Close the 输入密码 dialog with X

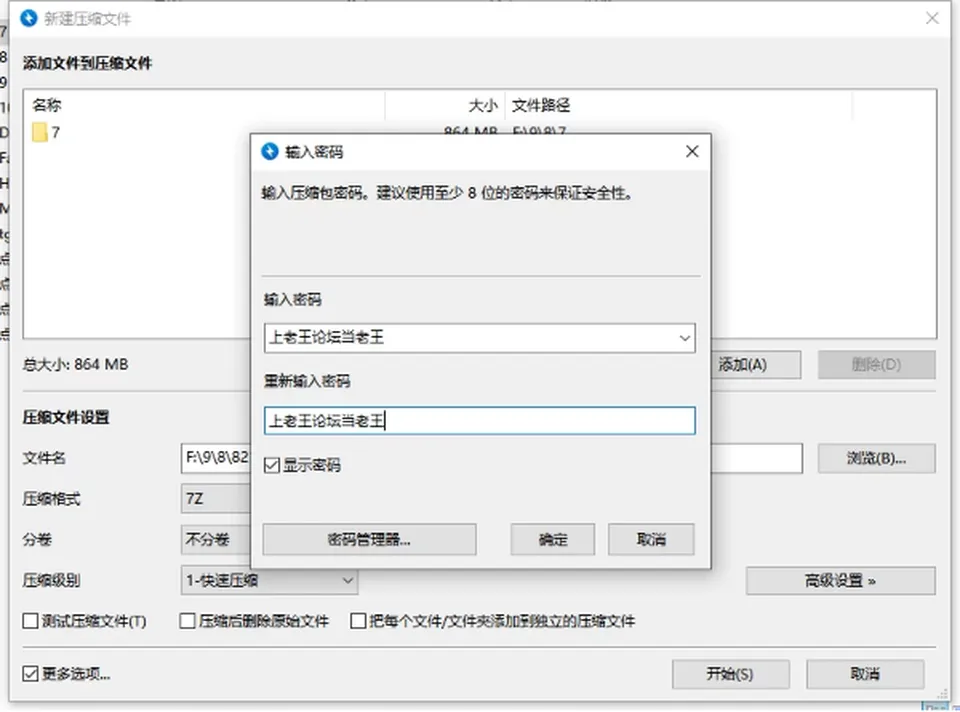click(692, 151)
